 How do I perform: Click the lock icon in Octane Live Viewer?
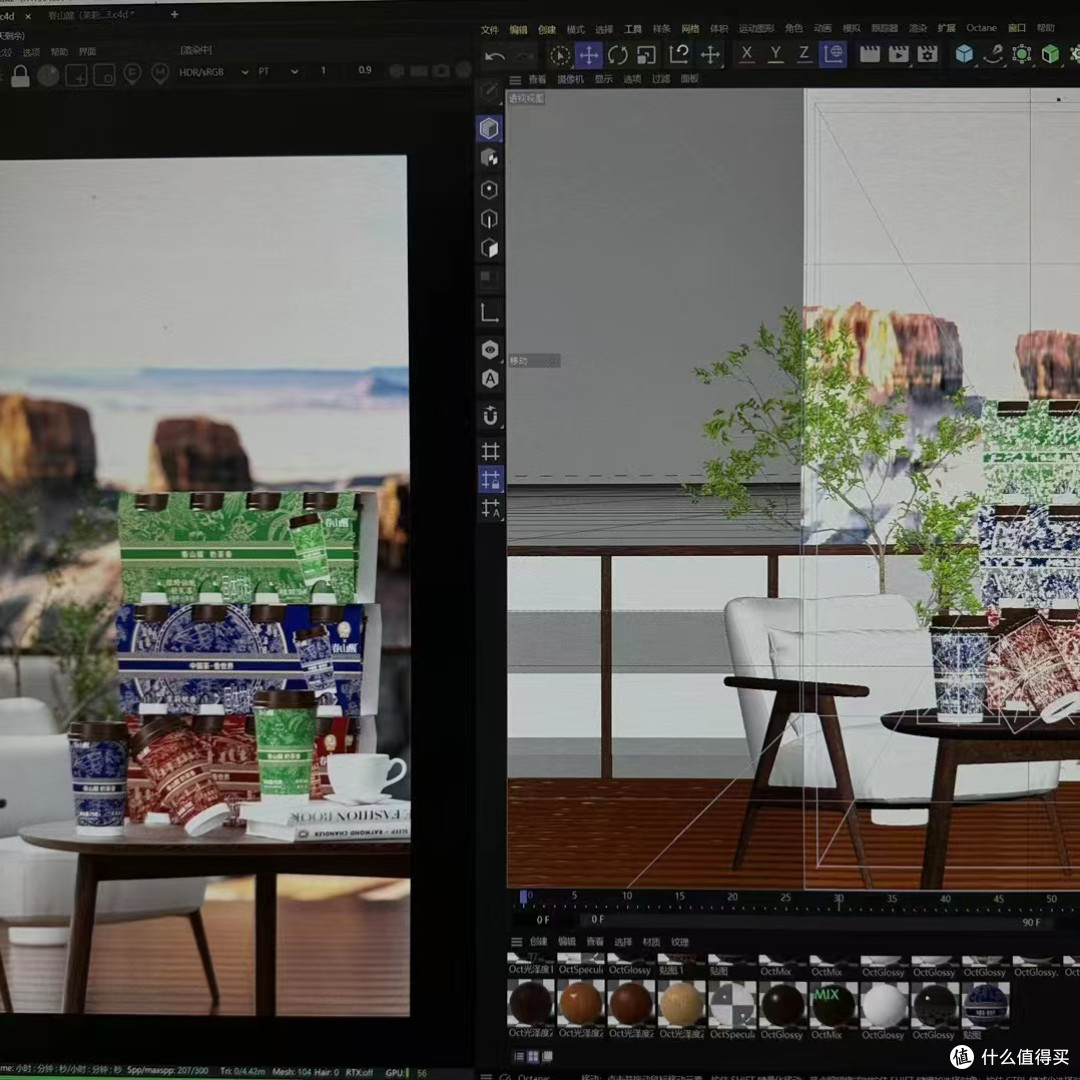point(20,75)
